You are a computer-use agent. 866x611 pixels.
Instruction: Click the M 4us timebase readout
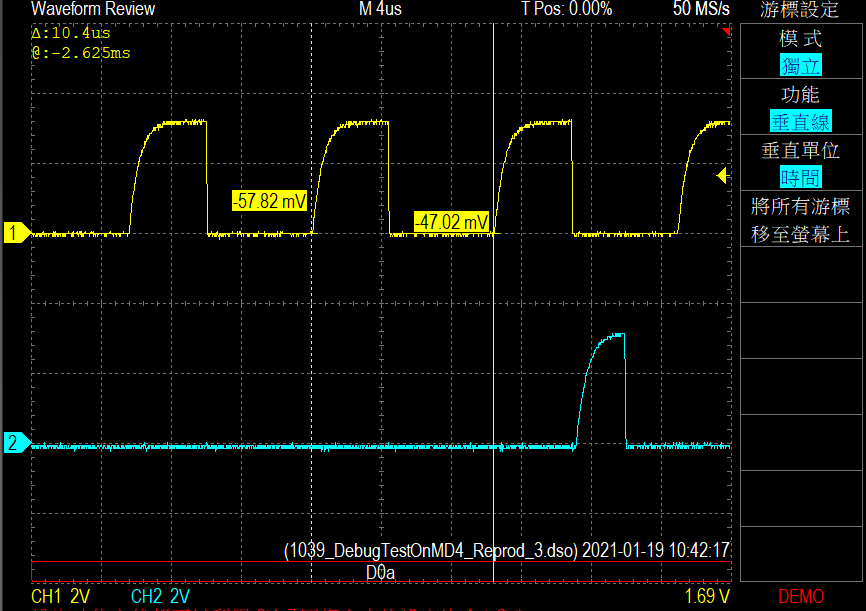(380, 9)
